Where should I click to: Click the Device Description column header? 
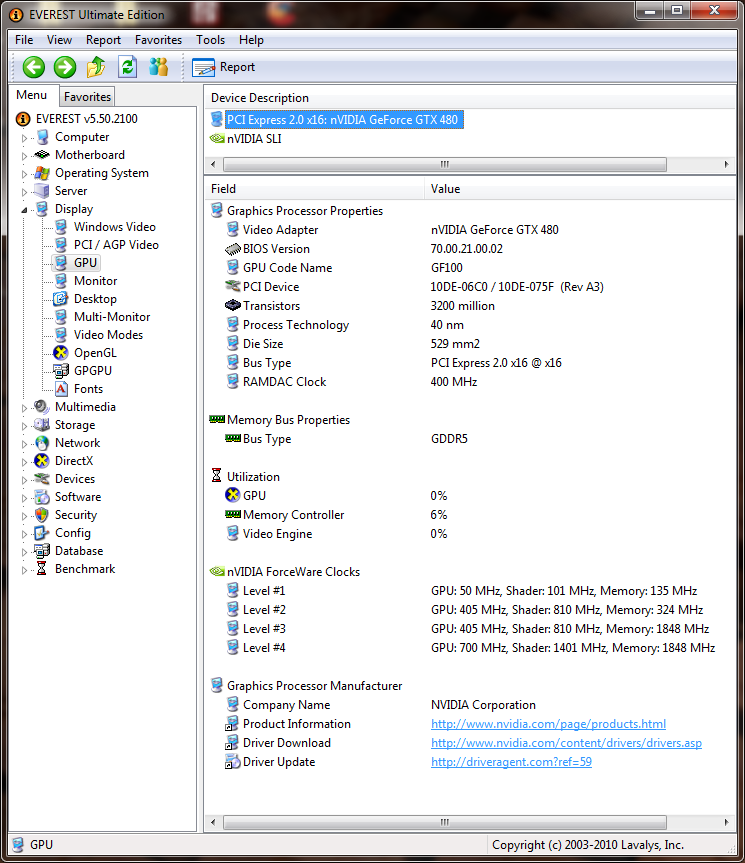(x=470, y=98)
